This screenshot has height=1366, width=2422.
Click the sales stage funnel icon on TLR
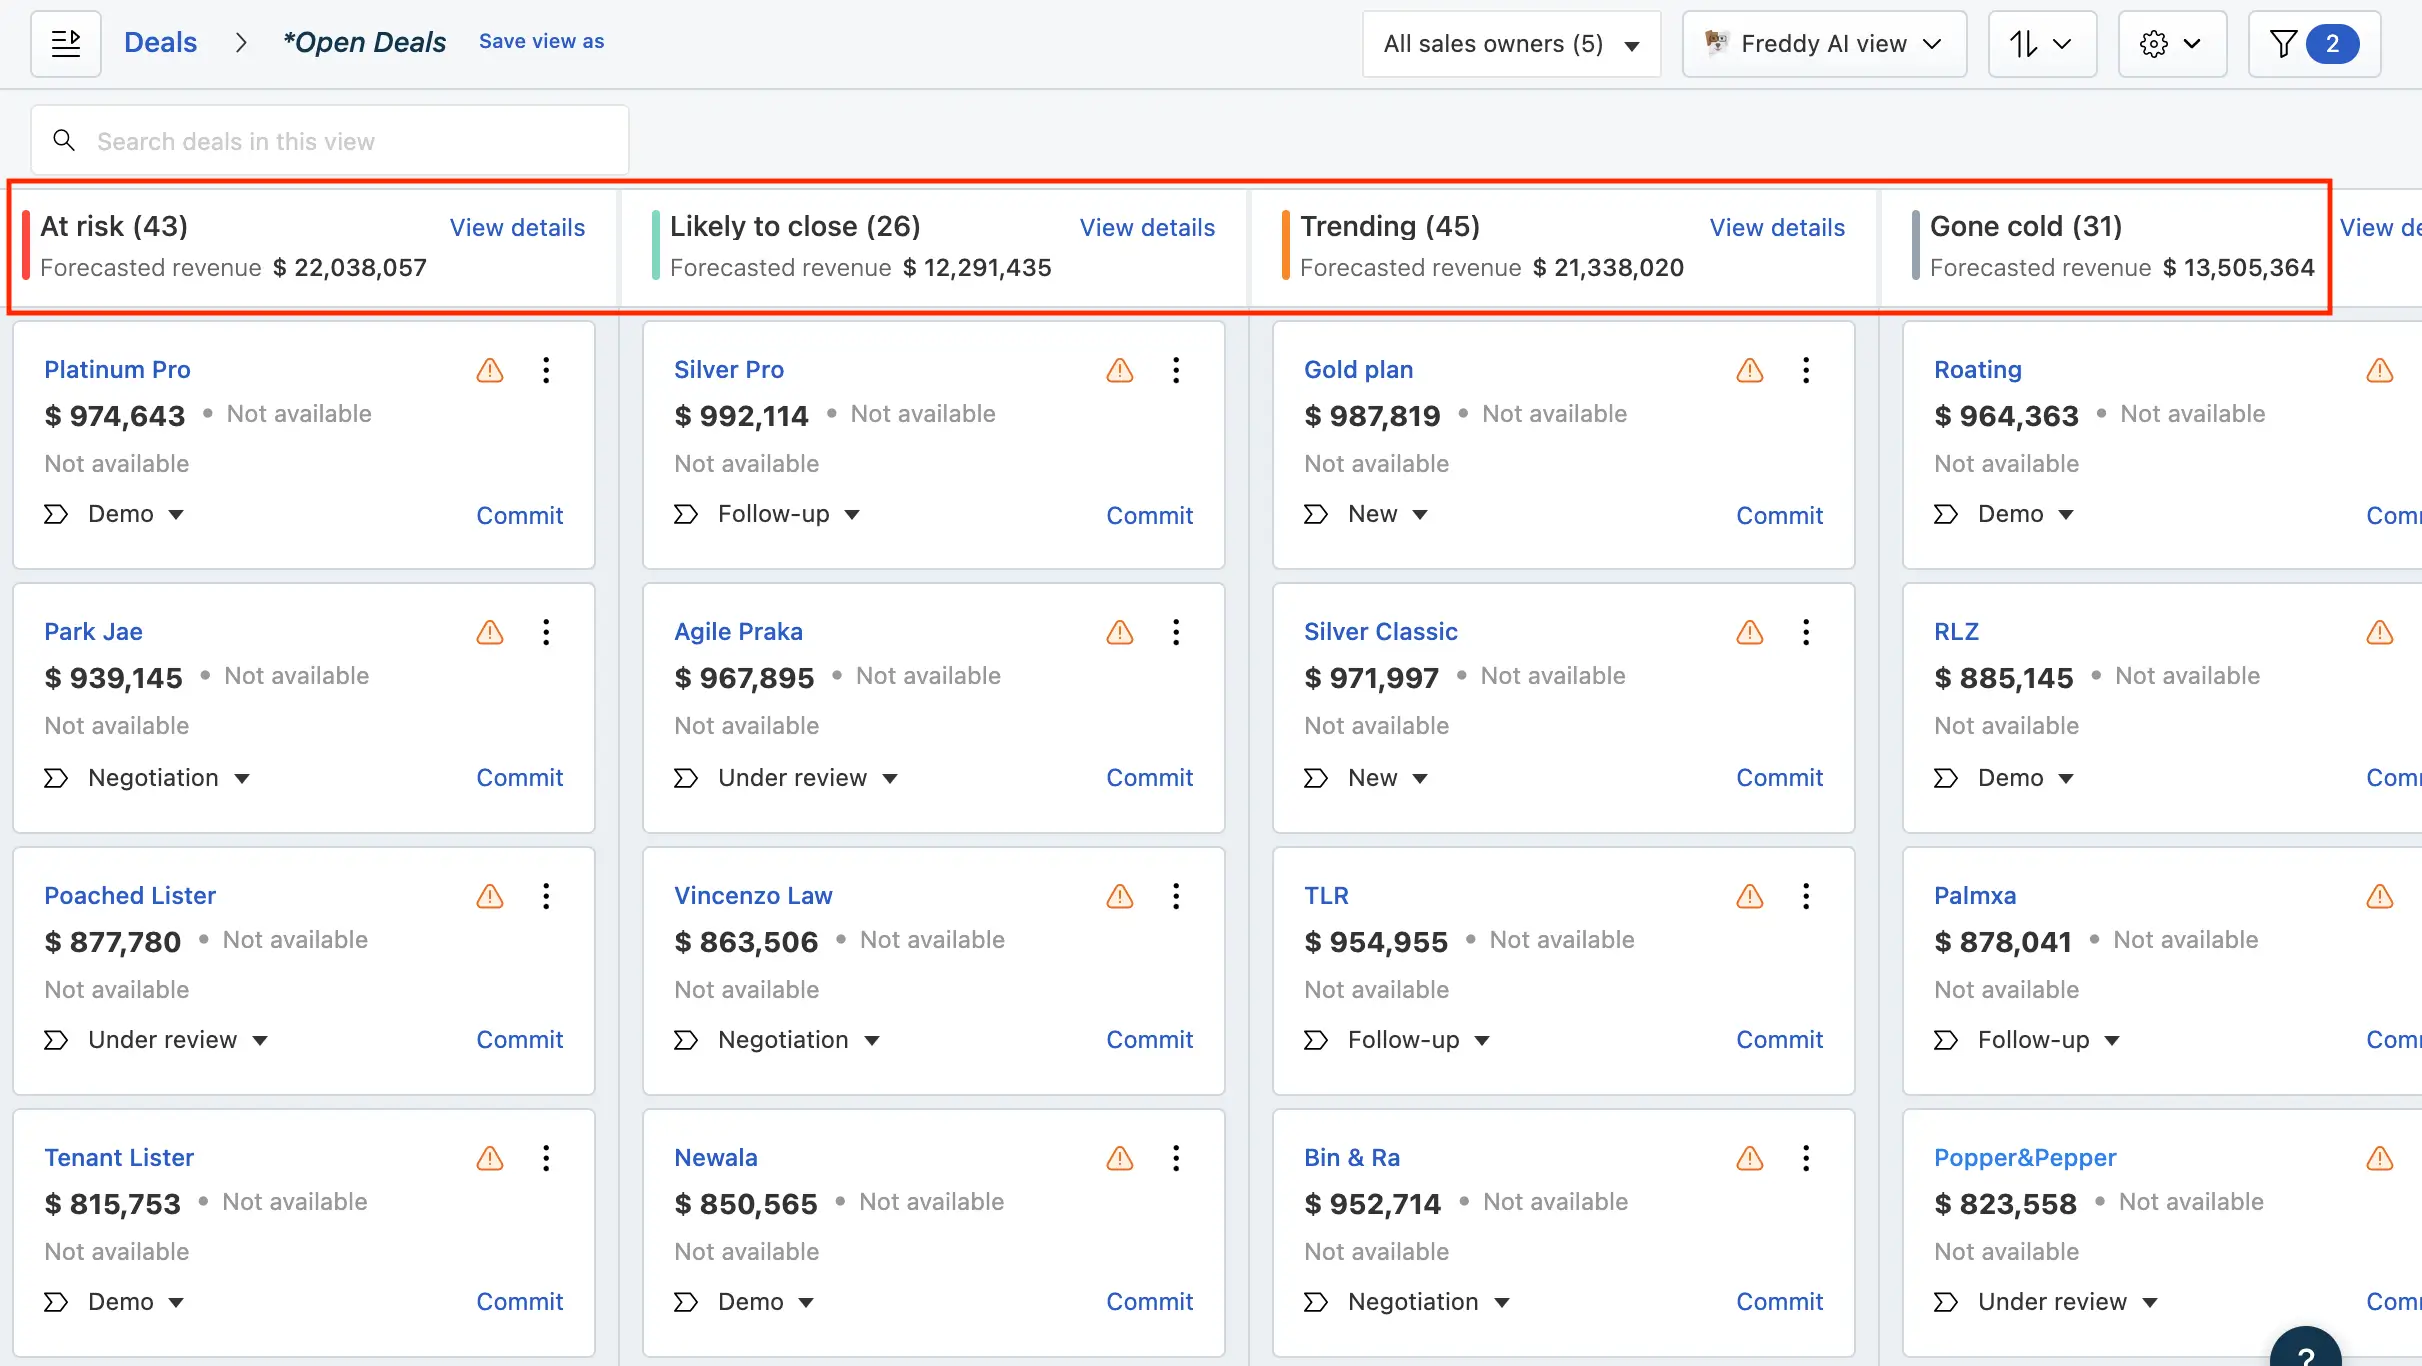pos(1316,1040)
